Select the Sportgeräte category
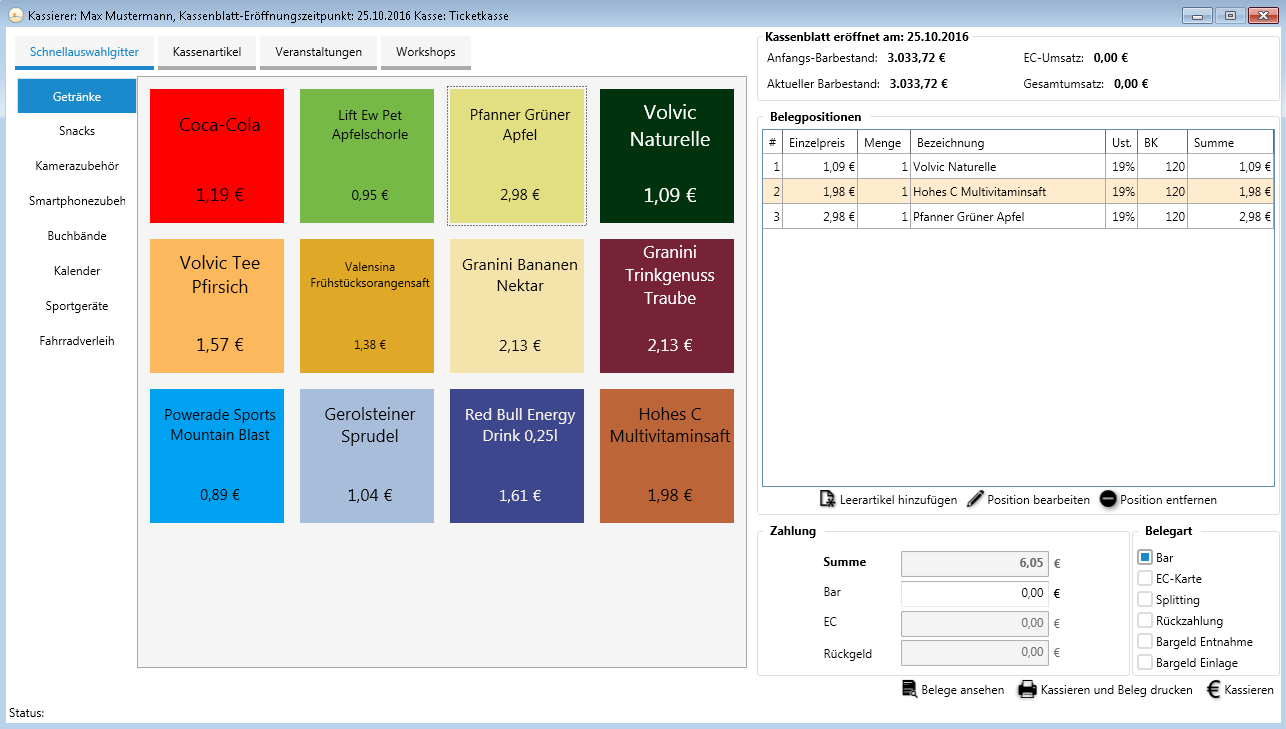The width and height of the screenshot is (1286, 729). [x=77, y=306]
